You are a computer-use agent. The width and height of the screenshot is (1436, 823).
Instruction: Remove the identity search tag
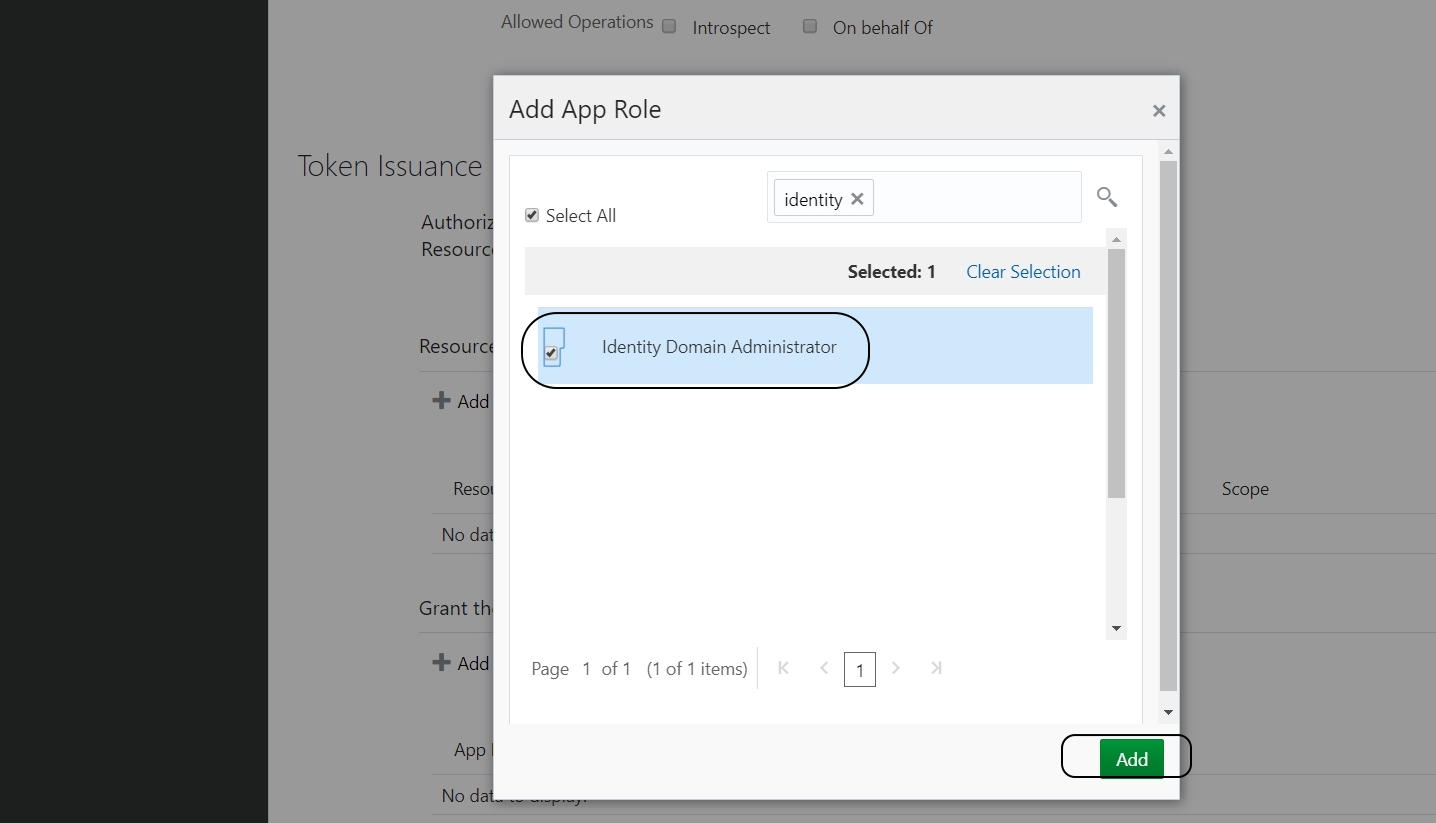(x=857, y=199)
